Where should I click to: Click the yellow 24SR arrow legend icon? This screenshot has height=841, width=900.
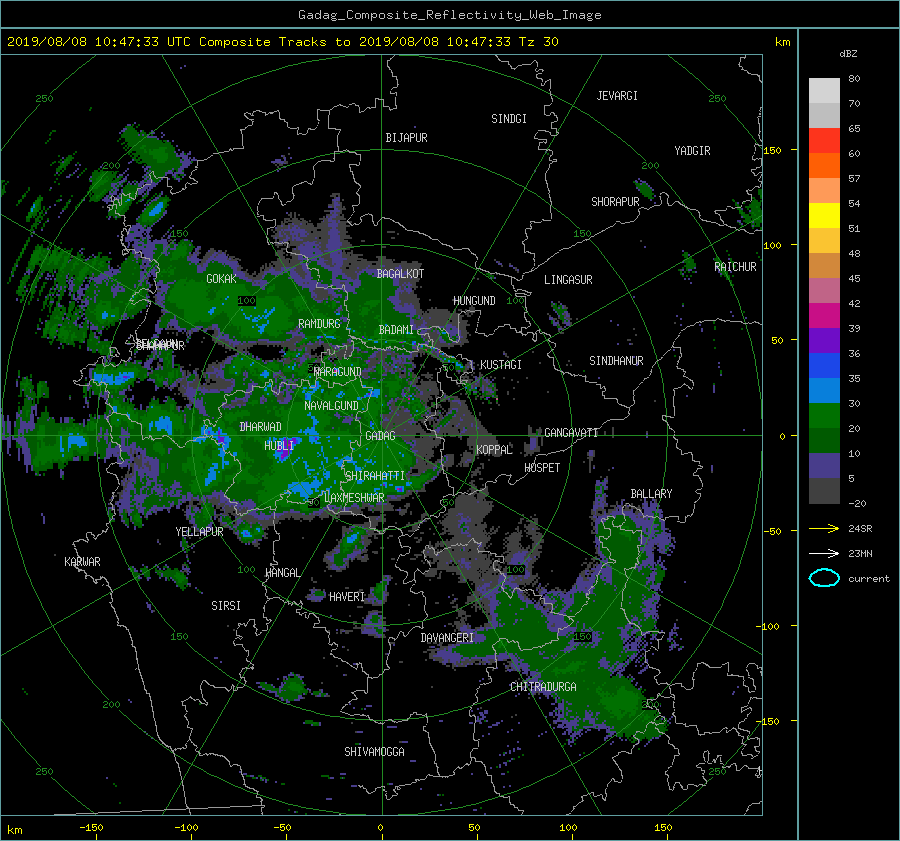824,529
